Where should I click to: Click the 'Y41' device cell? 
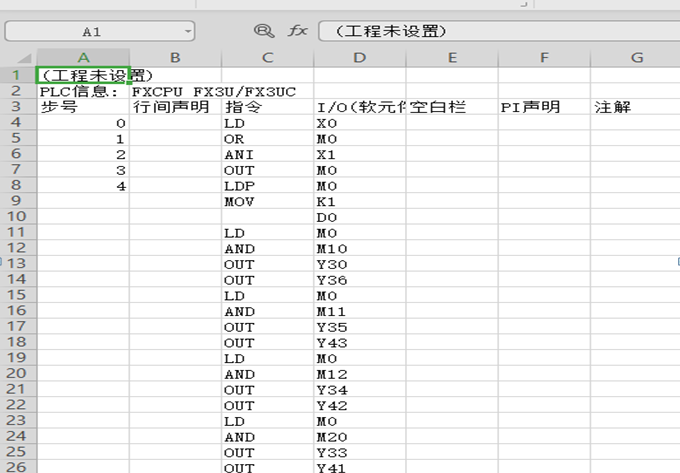point(360,467)
